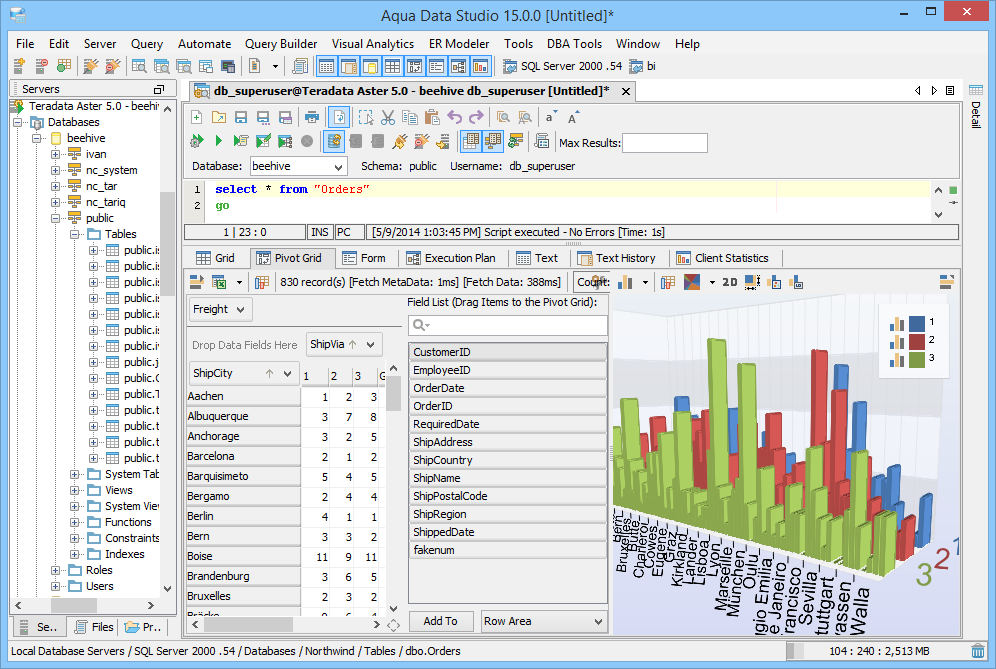Screen dimensions: 996x669
Task: Click green legend swatch for series 3
Action: (x=917, y=360)
